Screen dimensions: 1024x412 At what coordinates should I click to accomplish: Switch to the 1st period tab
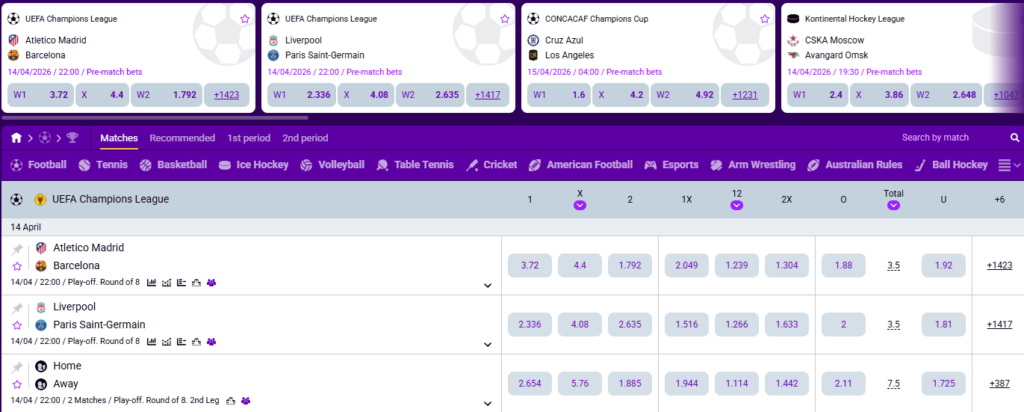point(249,138)
